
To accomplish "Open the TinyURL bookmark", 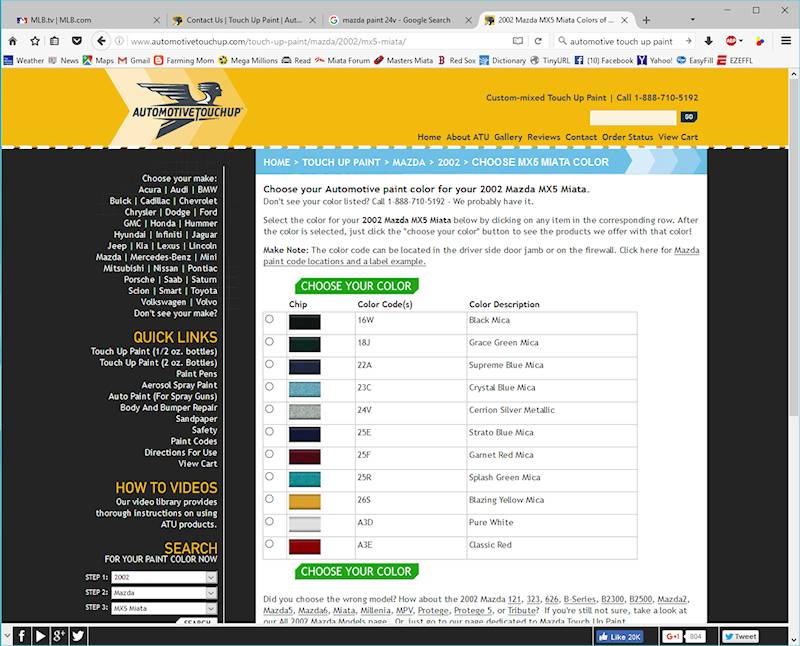I will 551,60.
